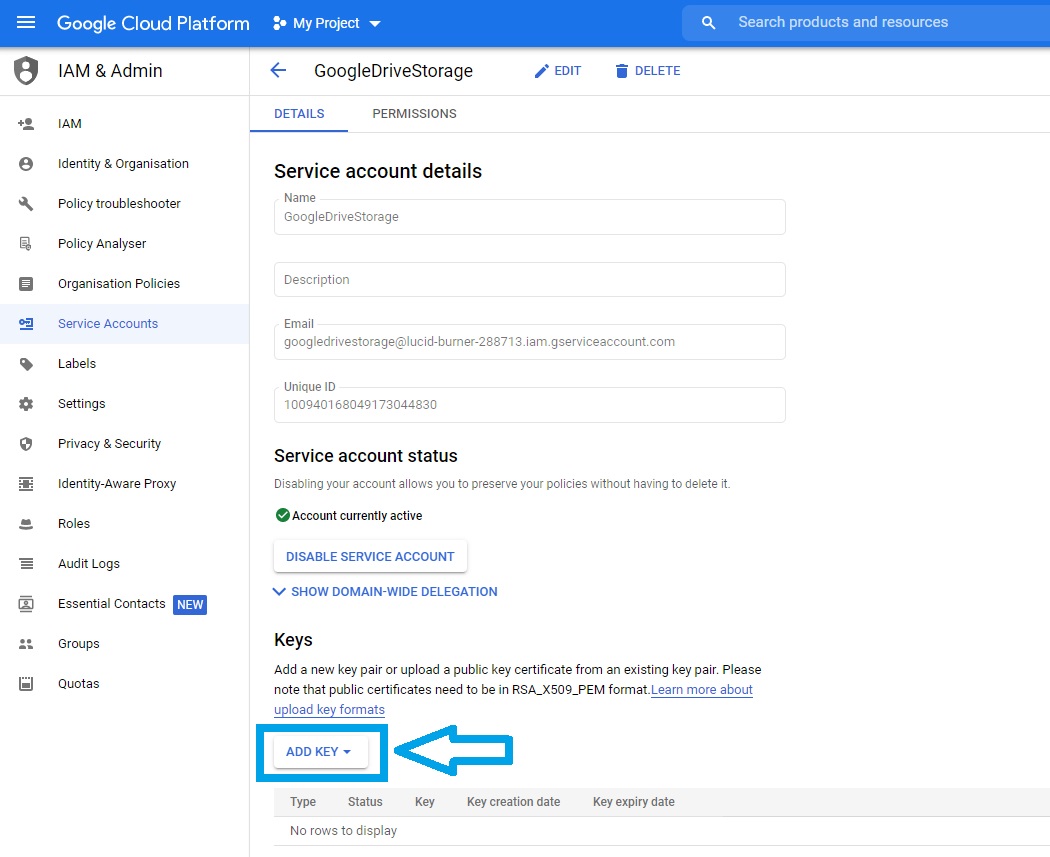Click the Organisation Policies list icon
This screenshot has width=1050, height=857.
point(26,284)
